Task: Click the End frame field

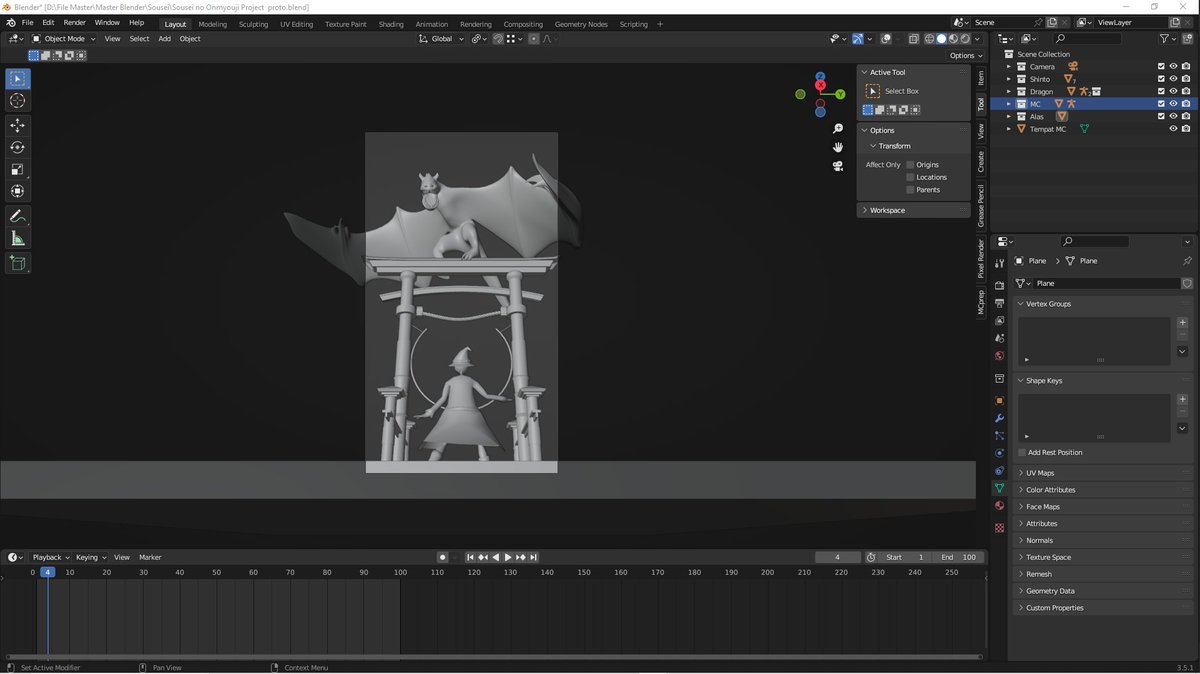Action: pyautogui.click(x=959, y=557)
